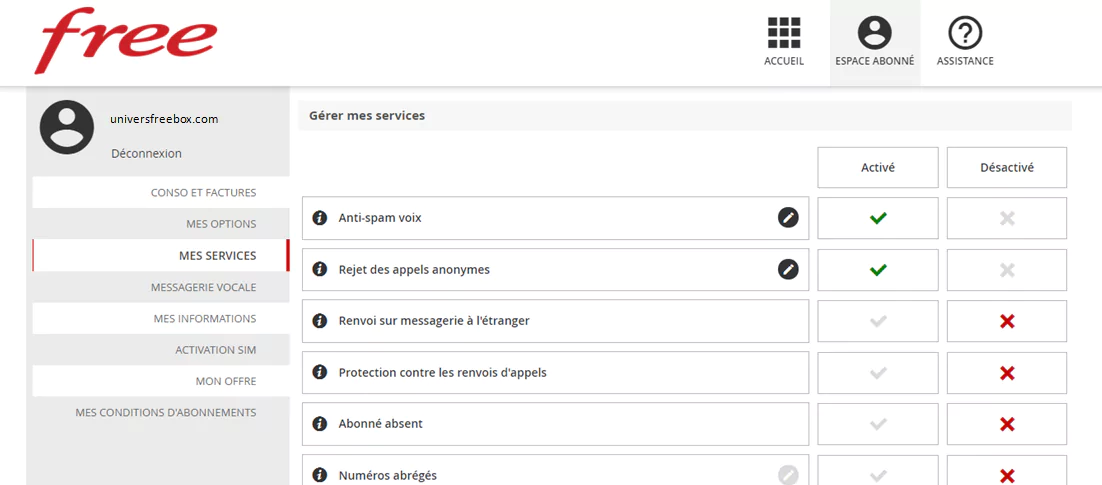Go to Messagerie Vocale section
1102x485 pixels.
203,287
